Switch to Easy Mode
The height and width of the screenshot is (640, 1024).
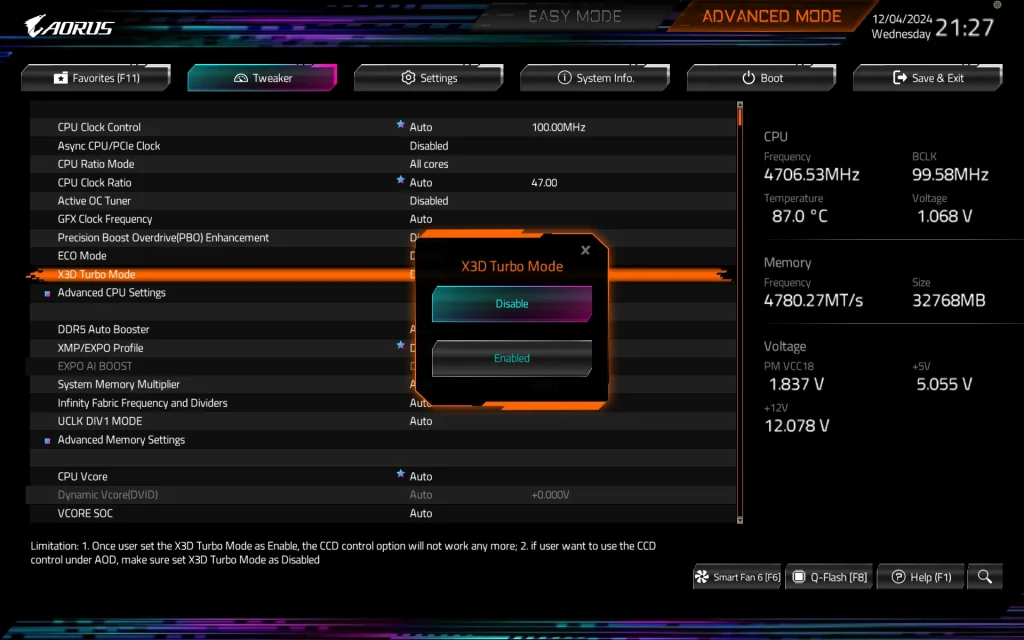click(x=575, y=16)
